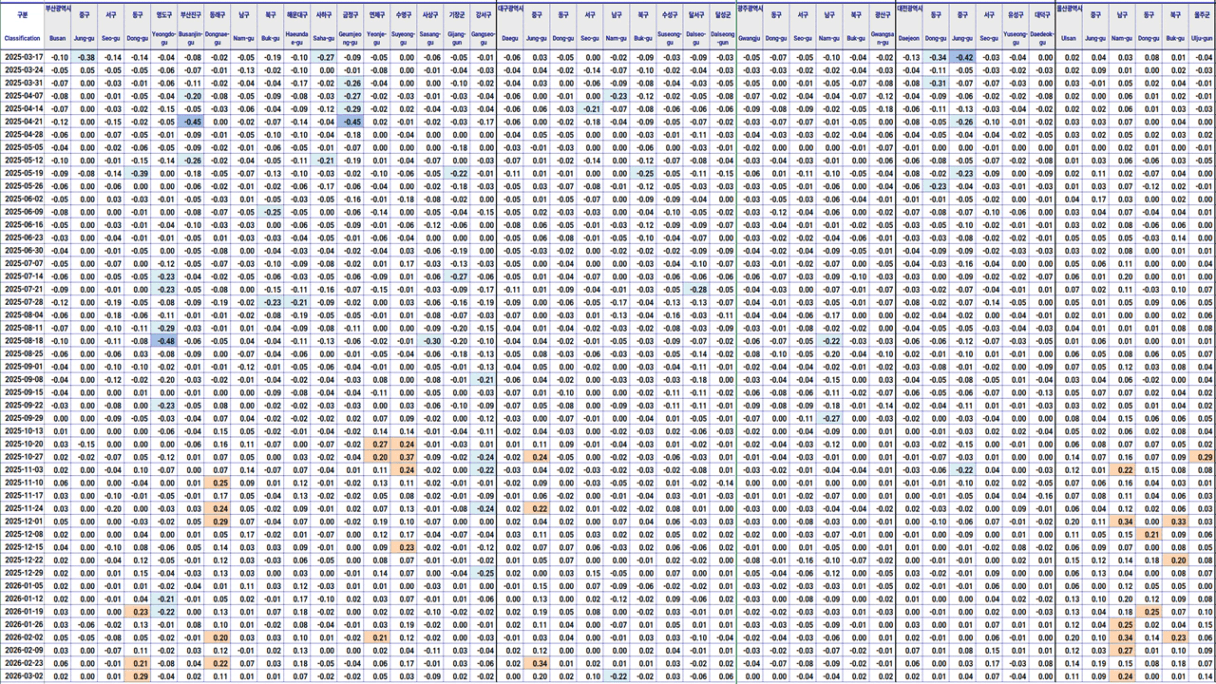Viewport: 1216px width, 684px height.
Task: Click the highlighted -0.42 cell in 2025-03-17 row
Action: tap(963, 58)
